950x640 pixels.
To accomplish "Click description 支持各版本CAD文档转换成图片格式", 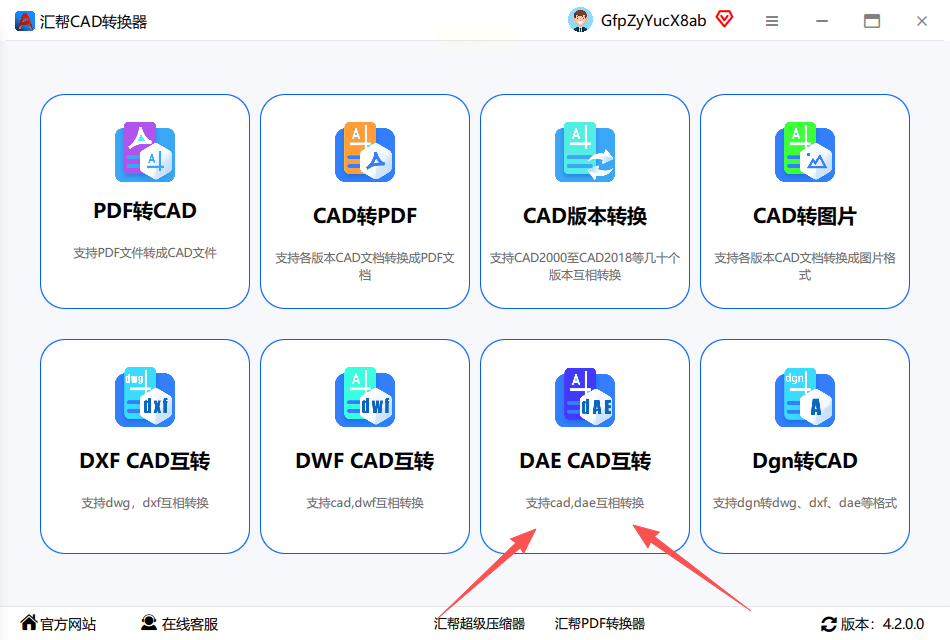I will [805, 267].
